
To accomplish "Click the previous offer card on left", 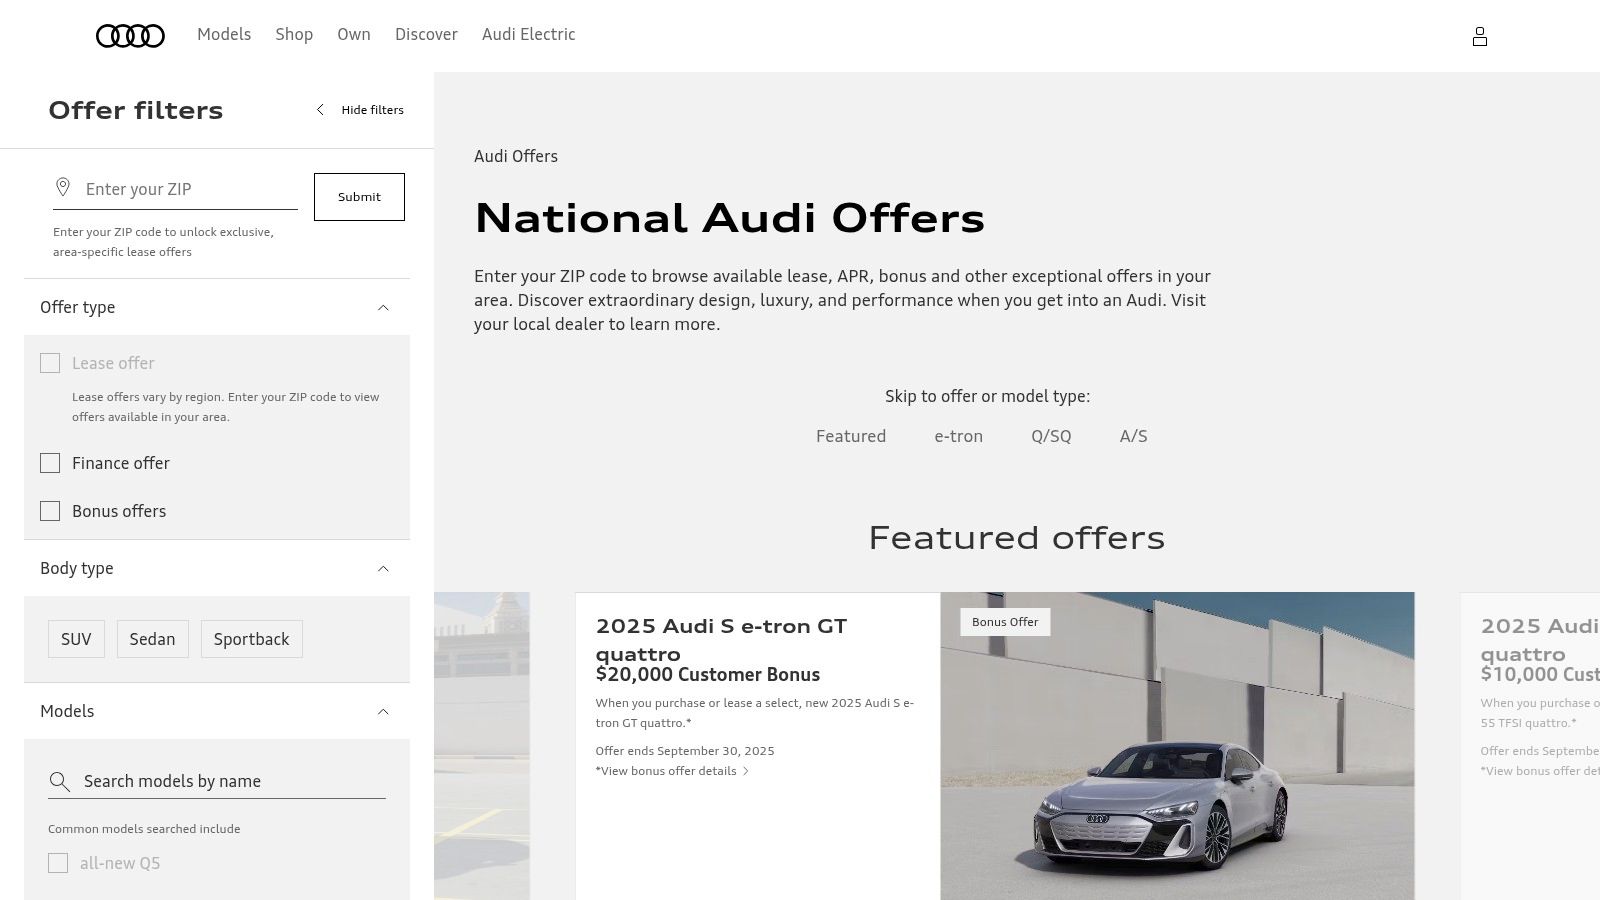I will coord(482,746).
